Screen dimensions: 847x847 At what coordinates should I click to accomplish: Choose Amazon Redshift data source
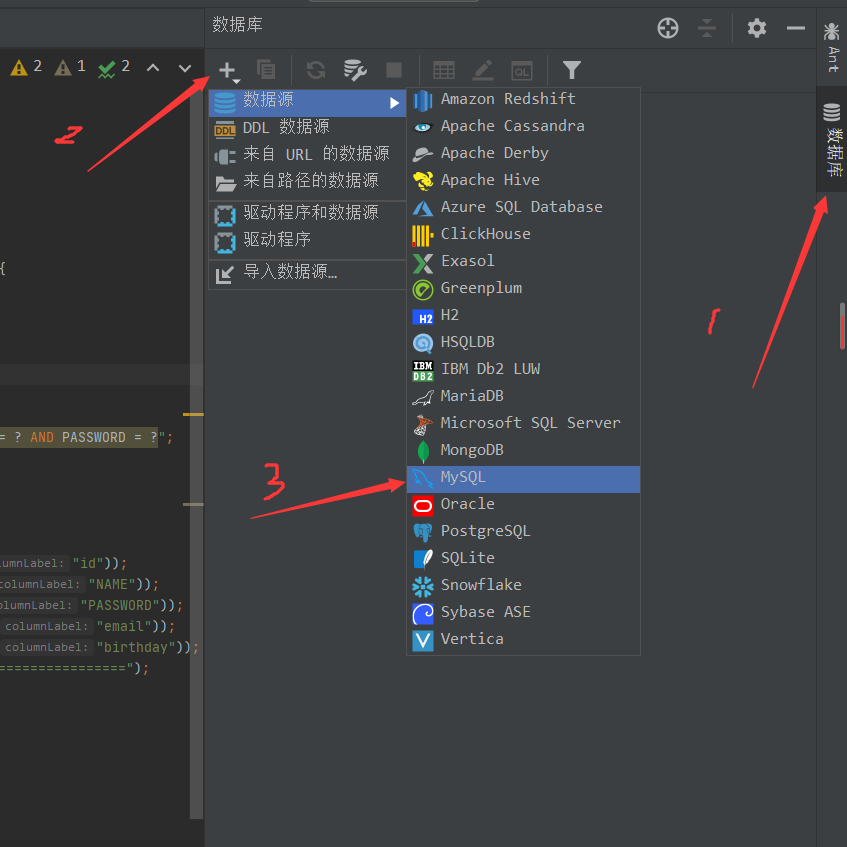523,100
